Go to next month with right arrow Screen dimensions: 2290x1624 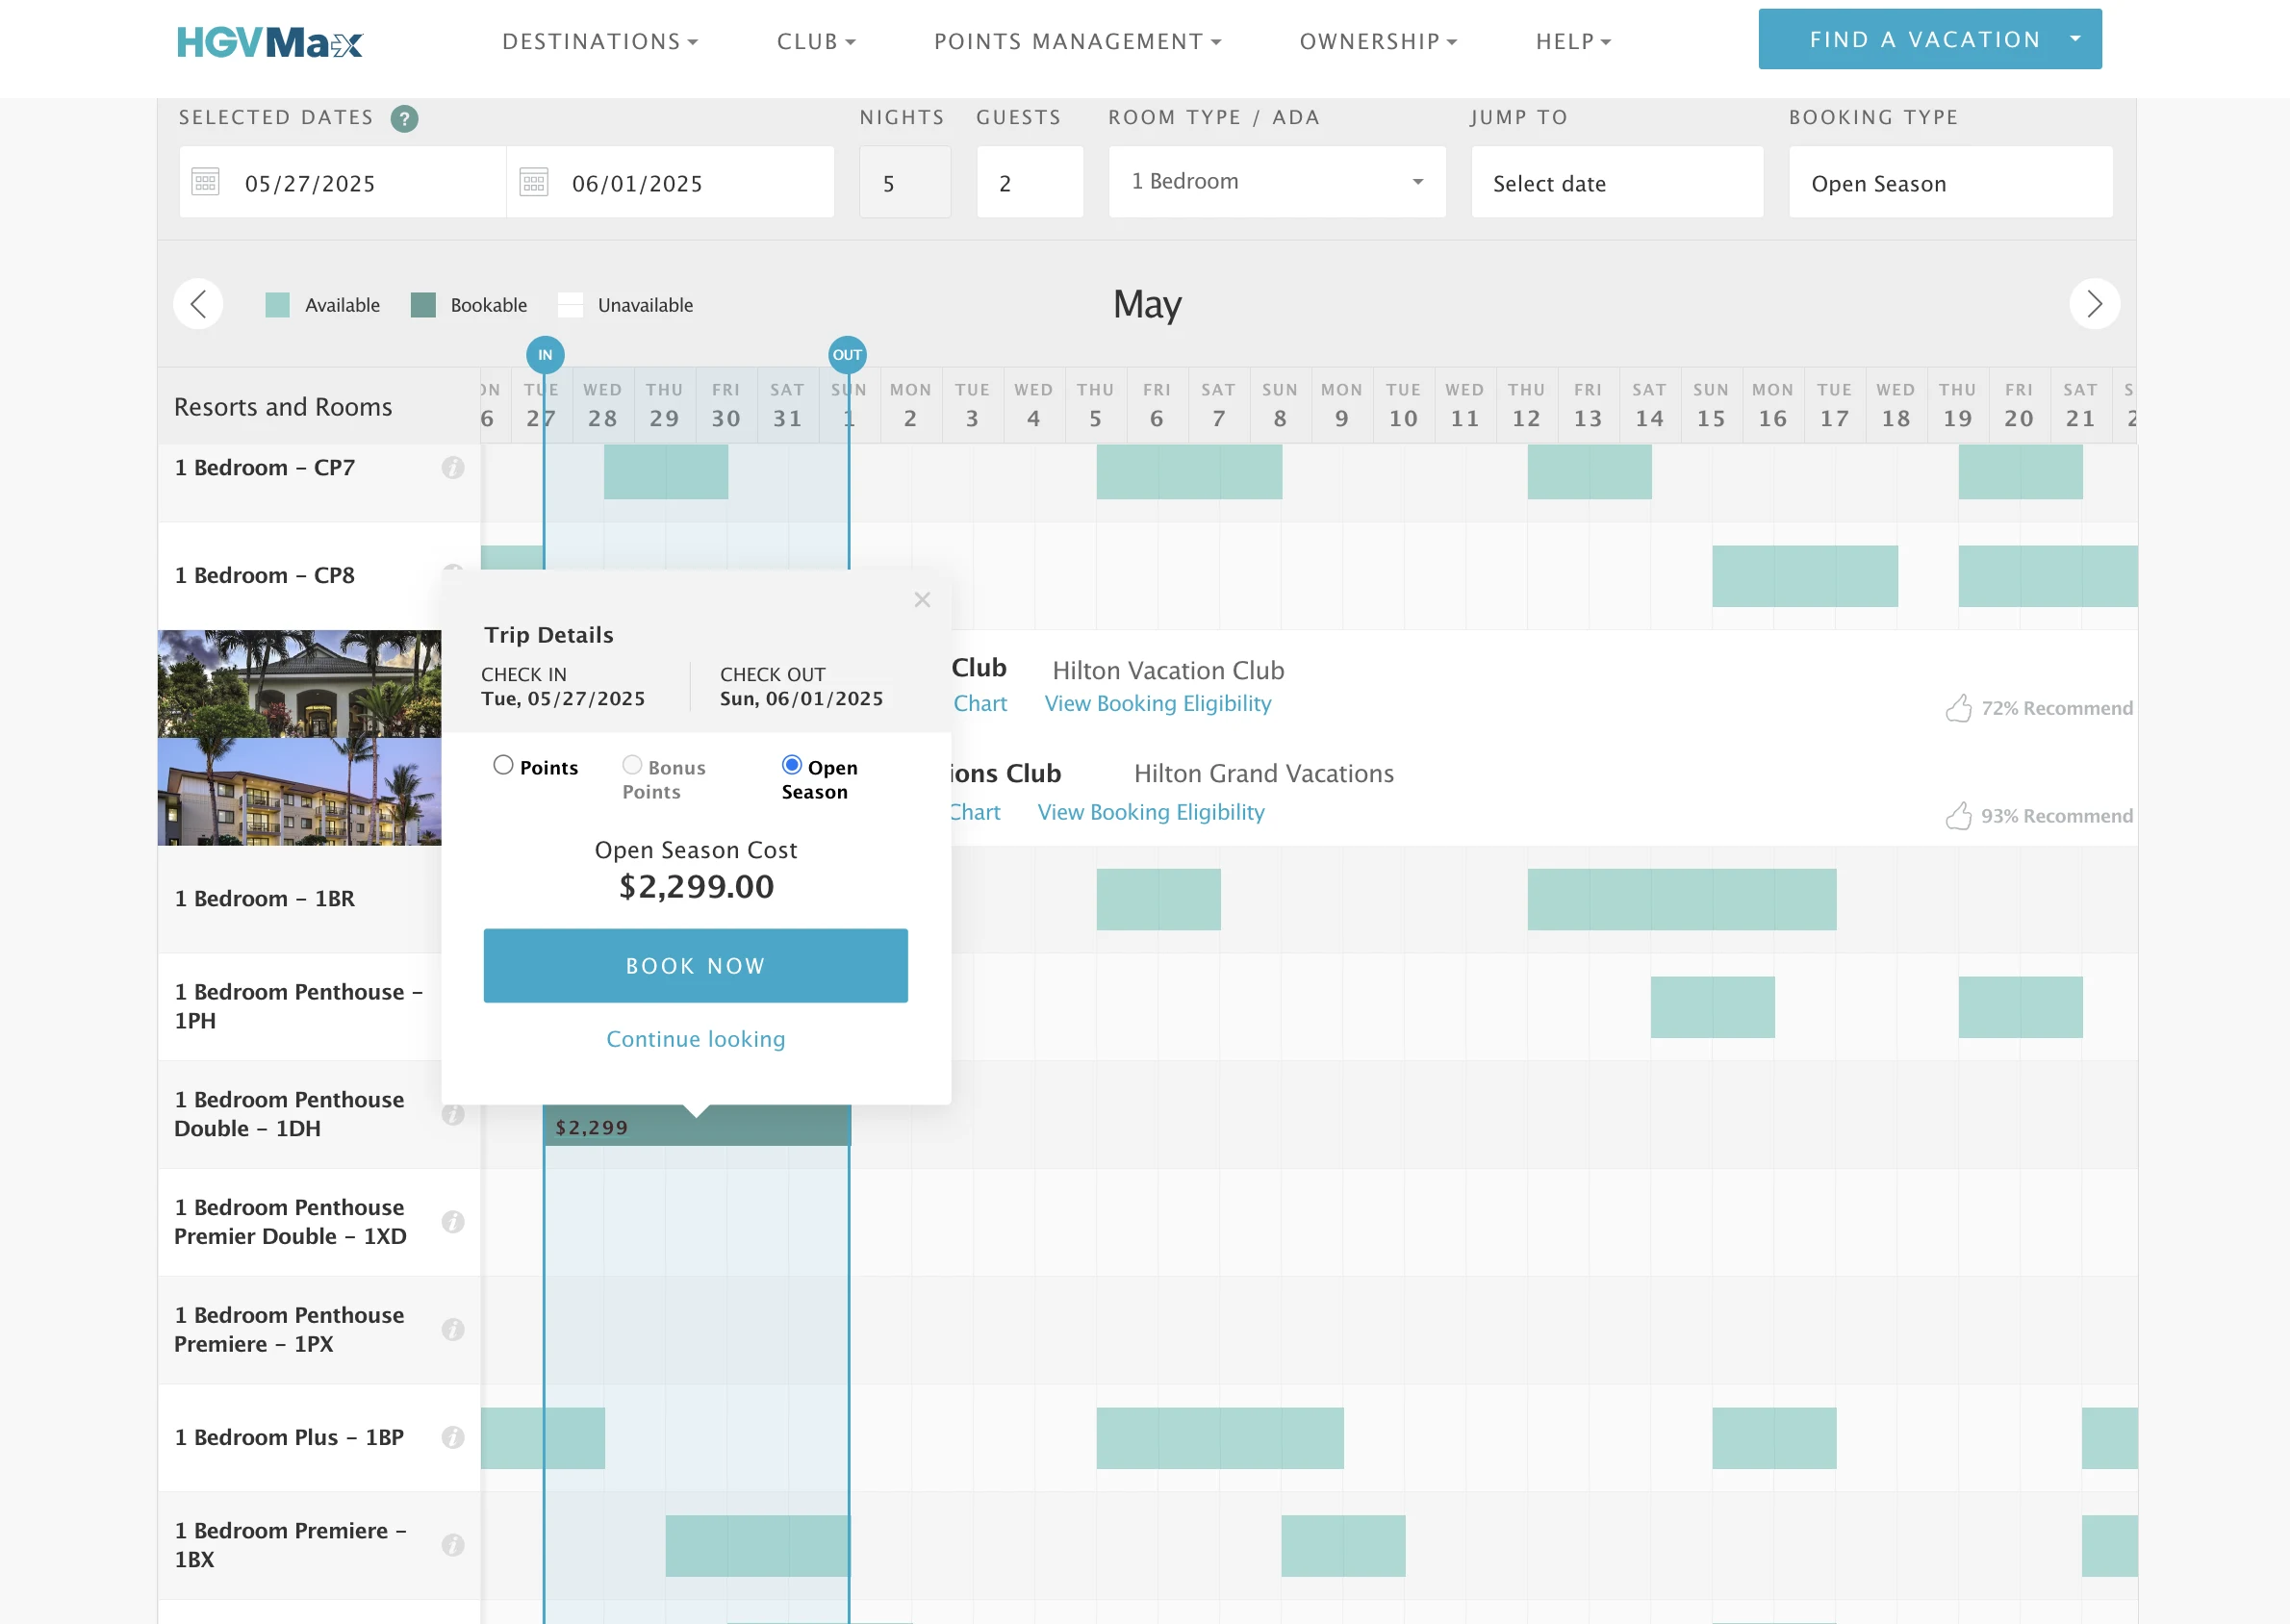[2094, 304]
